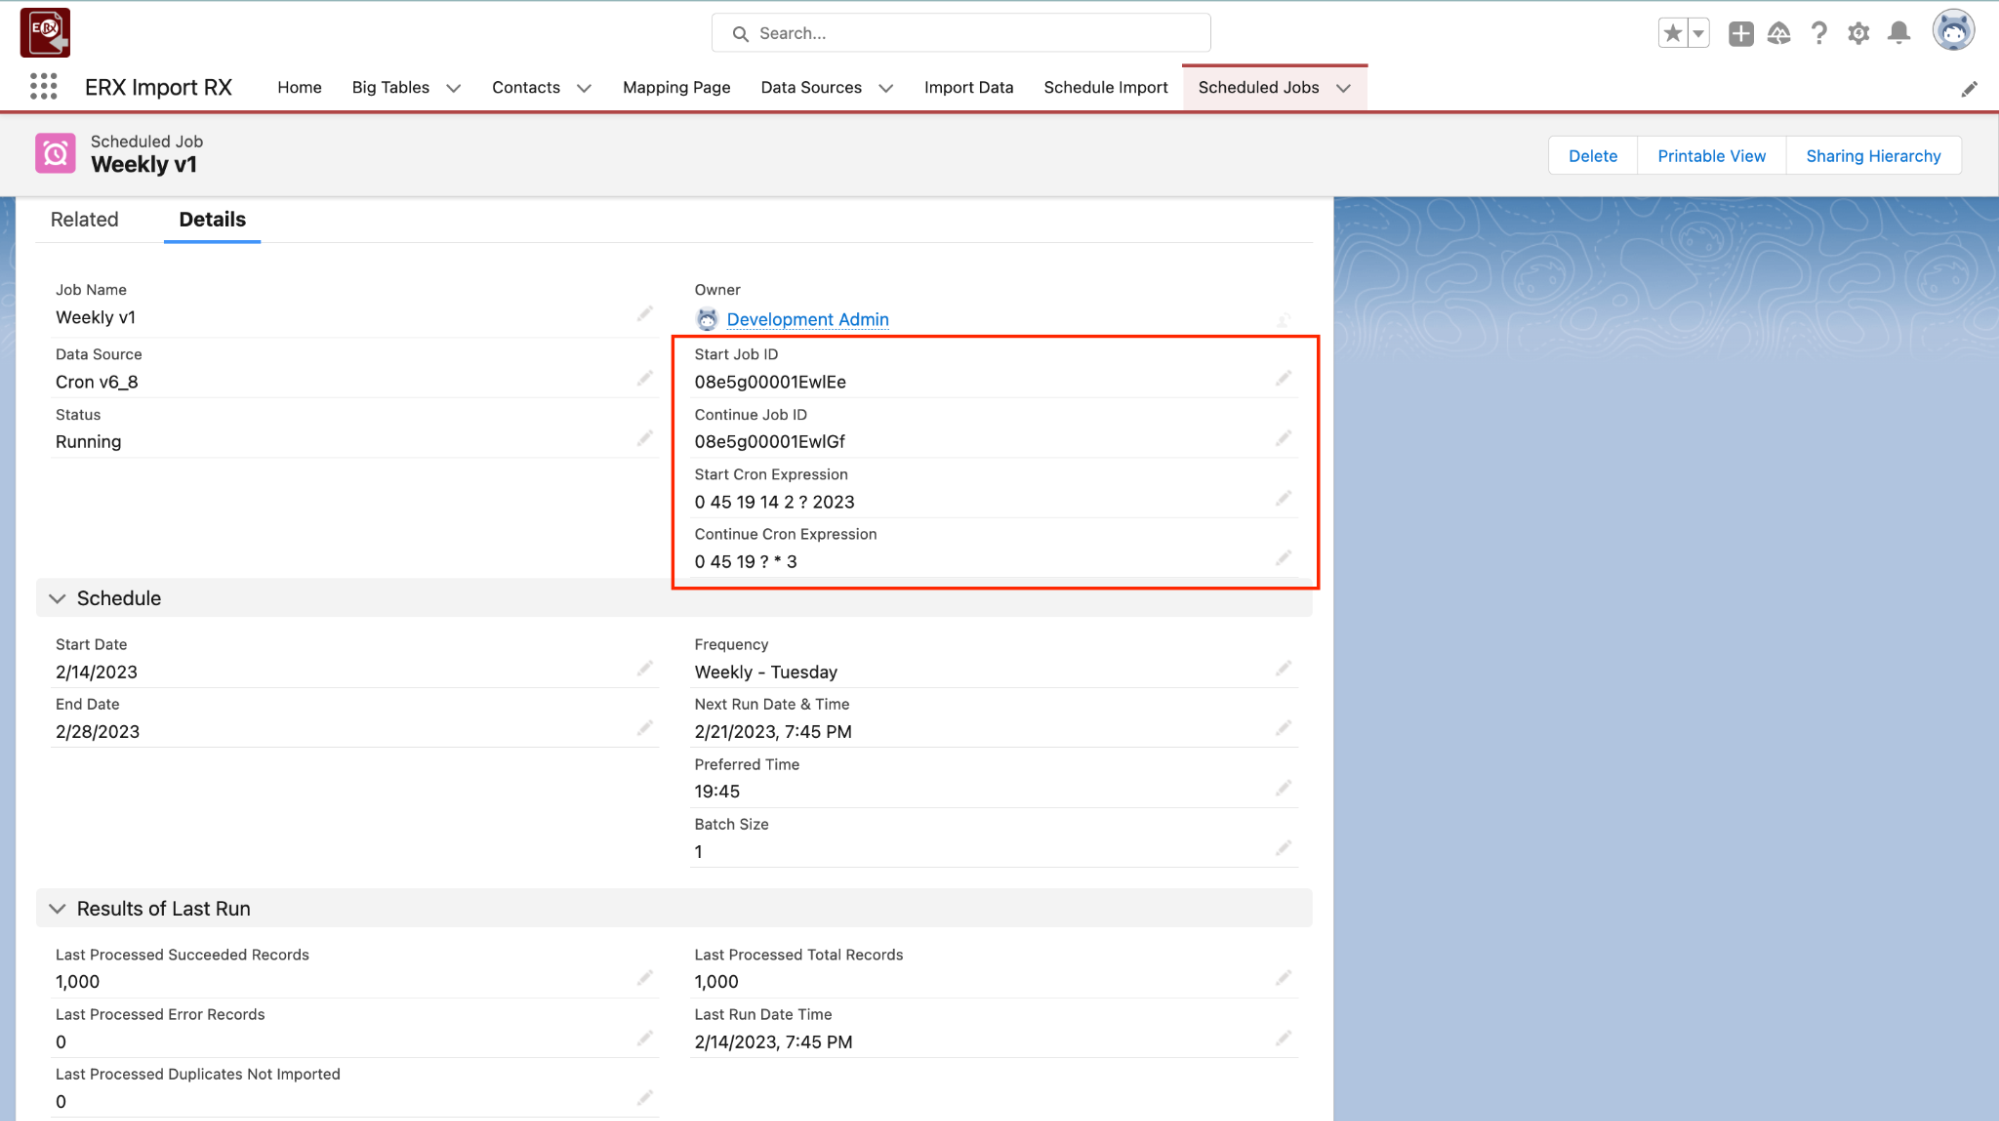Edit the Batch Size field pencil
Viewport: 1999px width, 1121px height.
coord(1283,849)
